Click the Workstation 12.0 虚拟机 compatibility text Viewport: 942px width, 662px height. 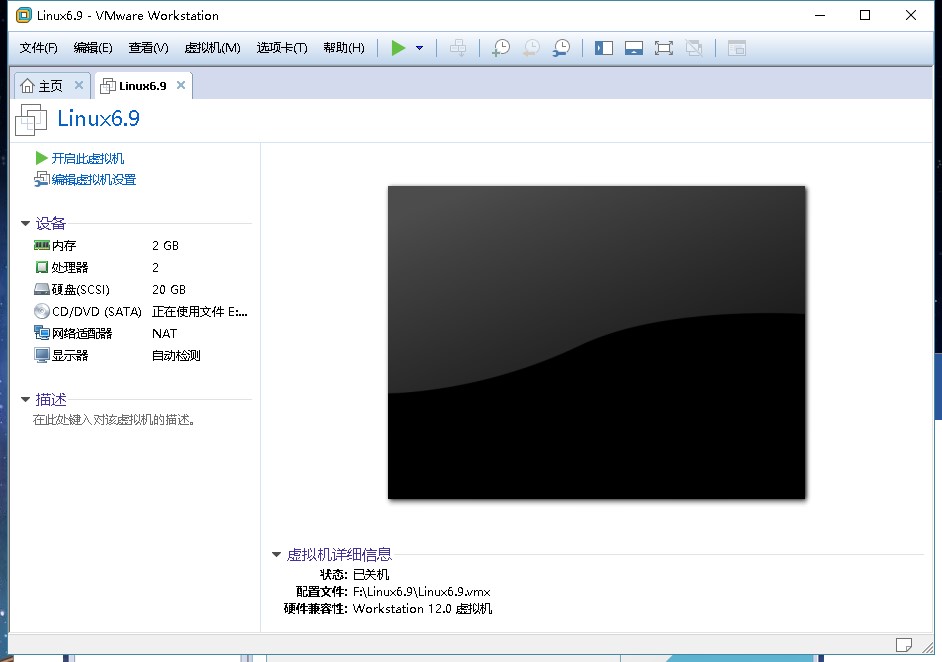(422, 609)
